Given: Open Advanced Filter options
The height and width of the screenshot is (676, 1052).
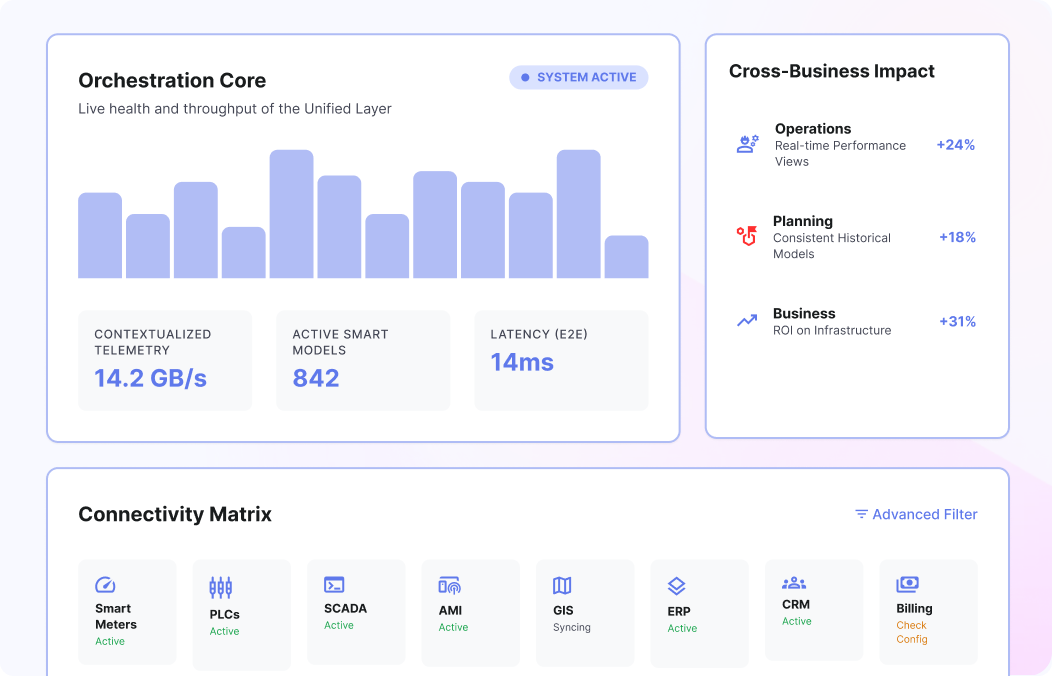Looking at the screenshot, I should click(x=923, y=514).
